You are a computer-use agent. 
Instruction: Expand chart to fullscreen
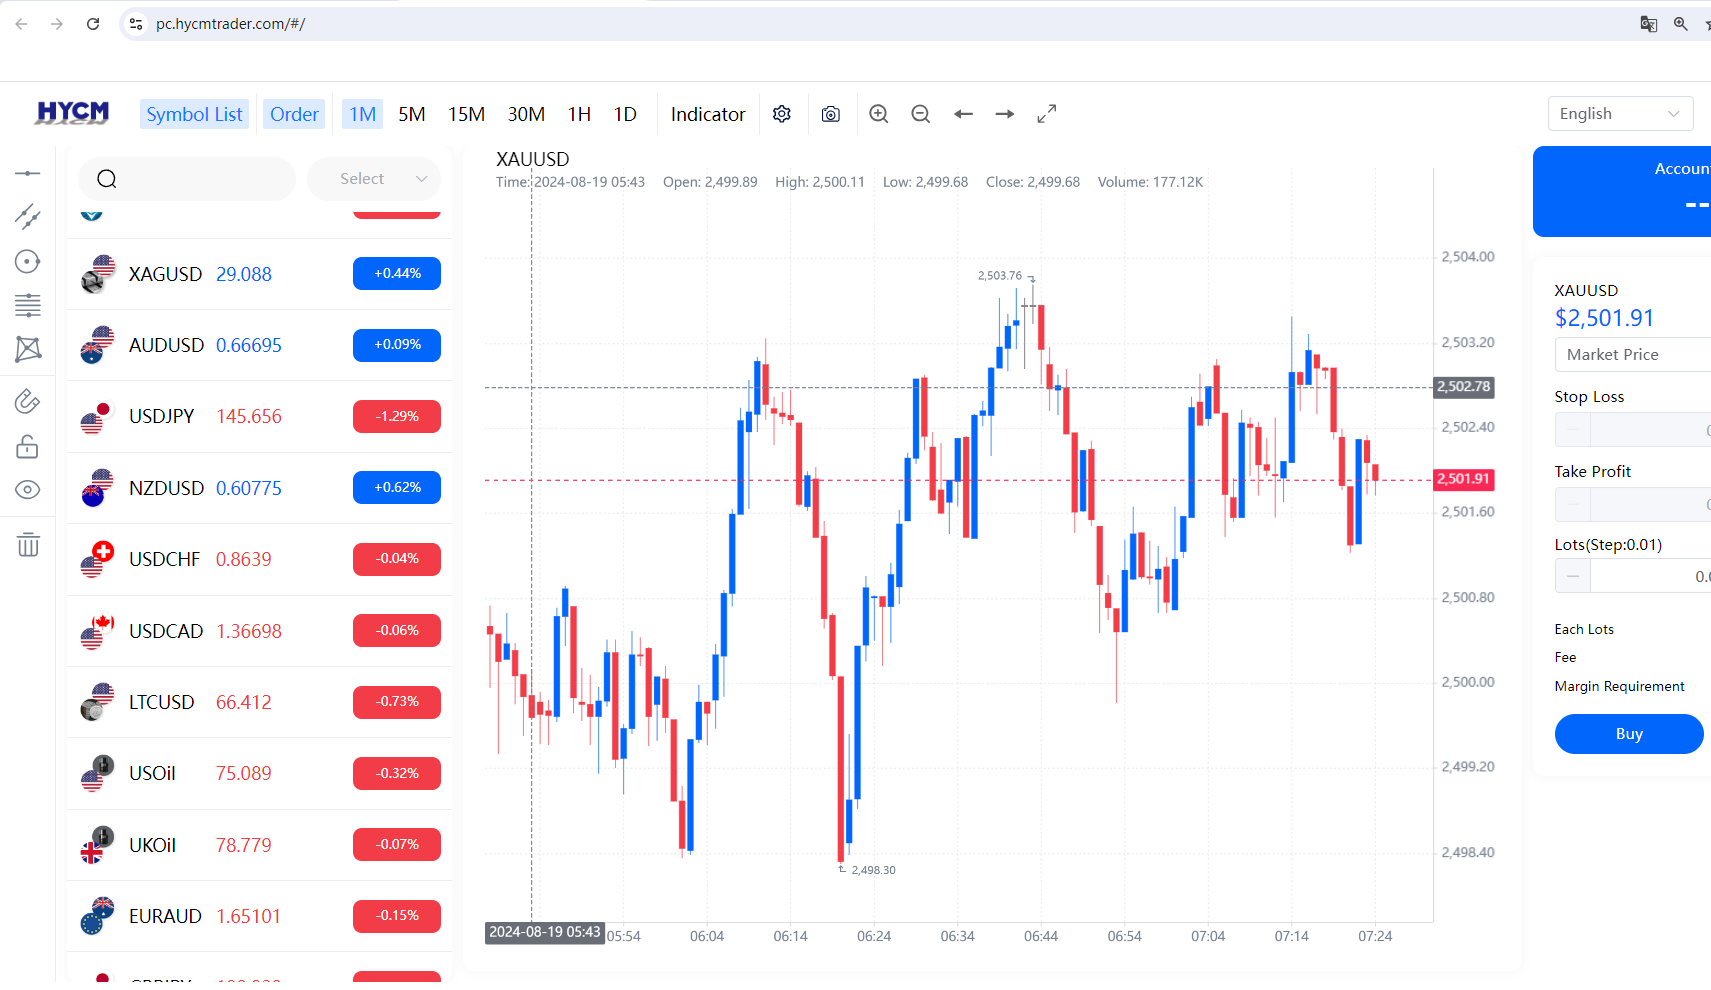1046,114
